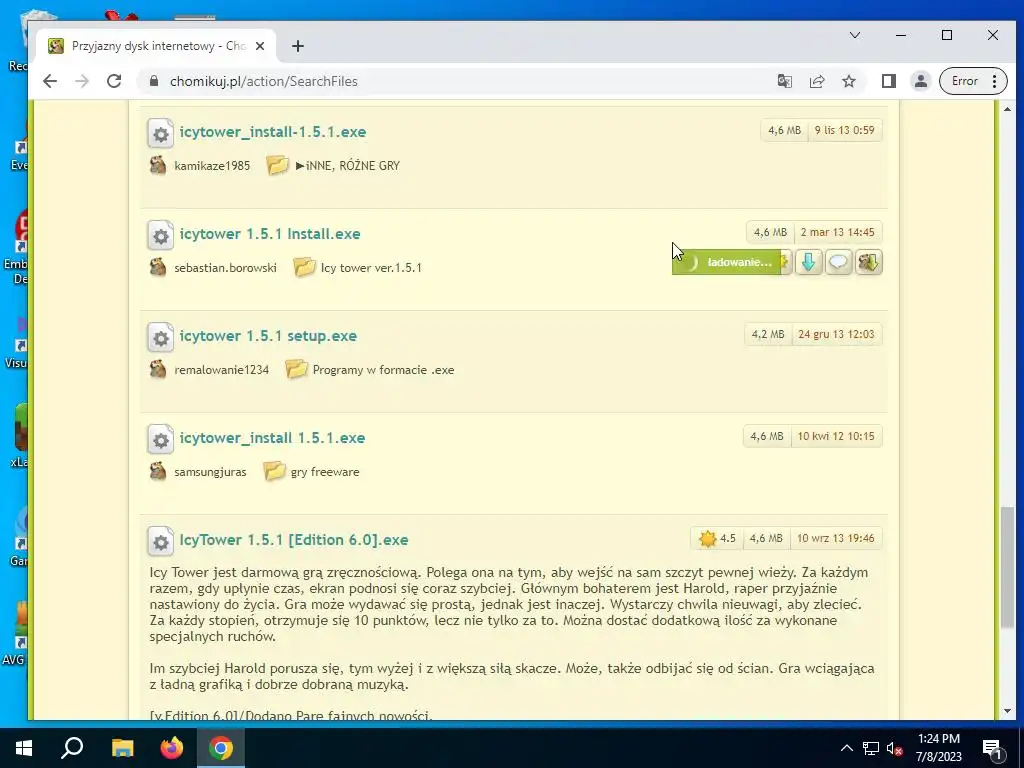Image resolution: width=1024 pixels, height=768 pixels.
Task: Click the date 10 wrz 13 19:46
Action: [x=835, y=538]
